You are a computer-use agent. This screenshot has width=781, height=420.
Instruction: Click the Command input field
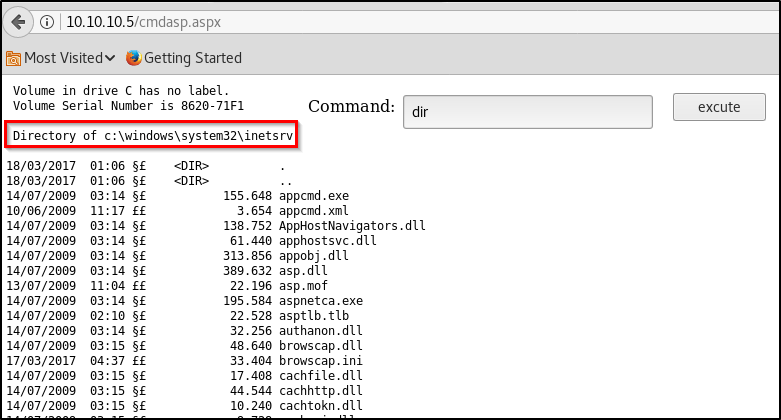(x=527, y=112)
